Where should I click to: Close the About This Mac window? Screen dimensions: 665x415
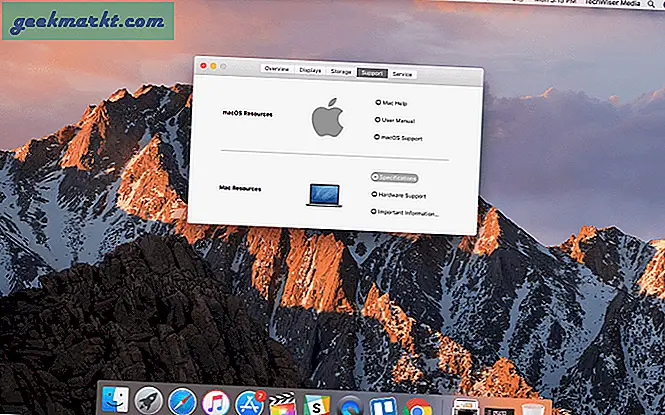coord(203,65)
